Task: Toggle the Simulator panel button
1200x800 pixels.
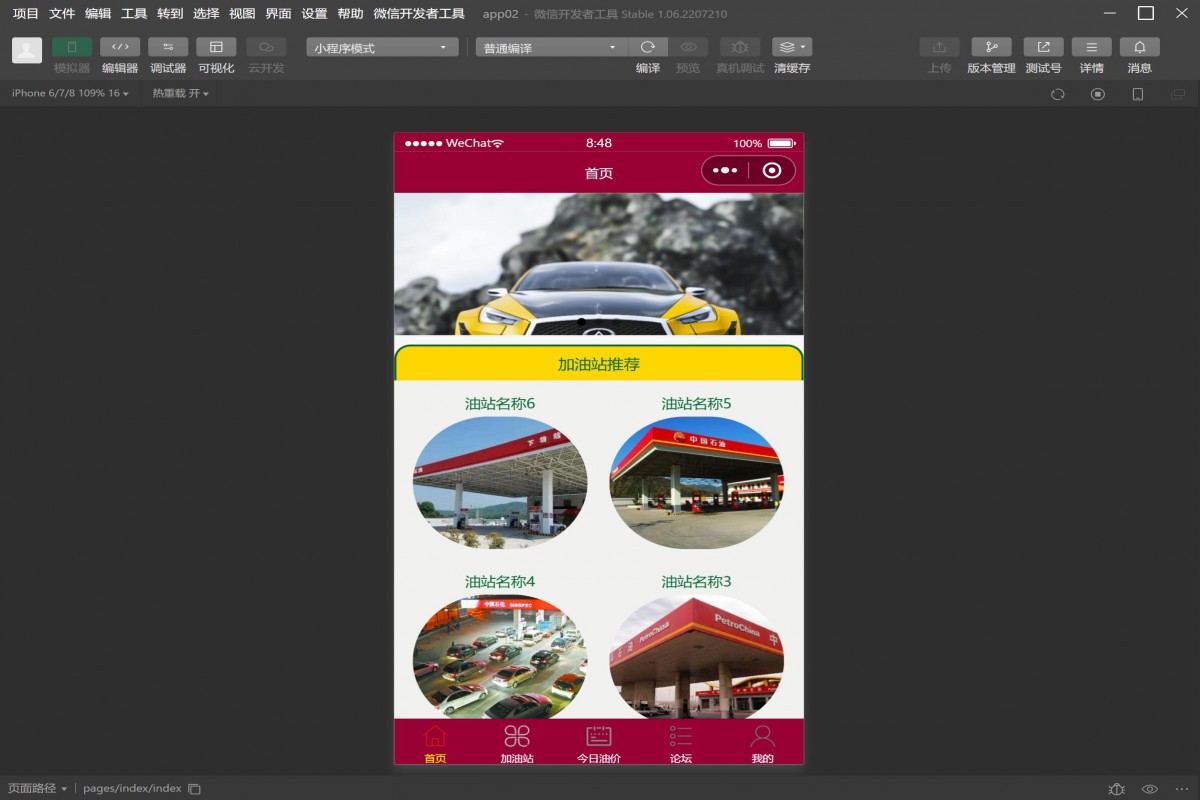Action: [72, 47]
